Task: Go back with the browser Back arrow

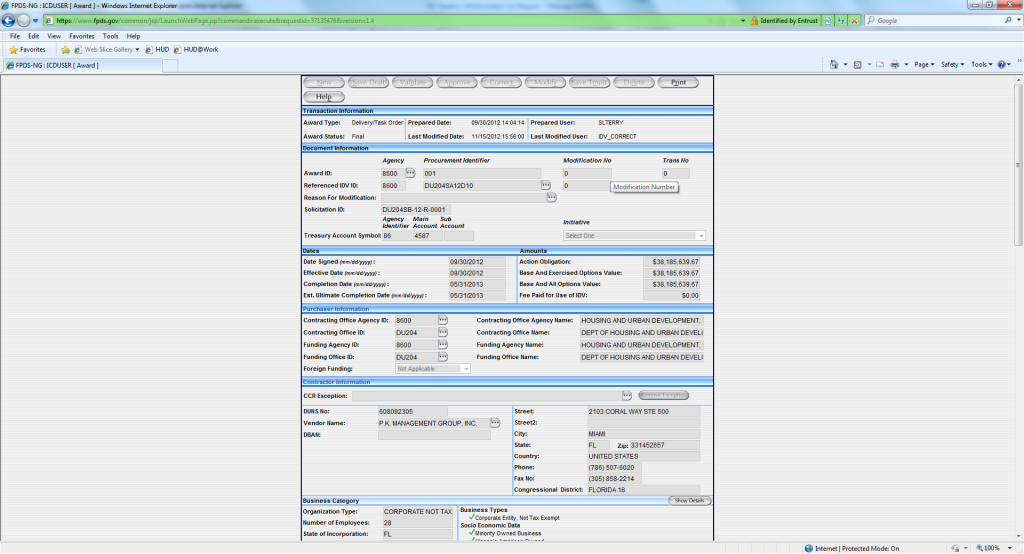Action: point(8,20)
